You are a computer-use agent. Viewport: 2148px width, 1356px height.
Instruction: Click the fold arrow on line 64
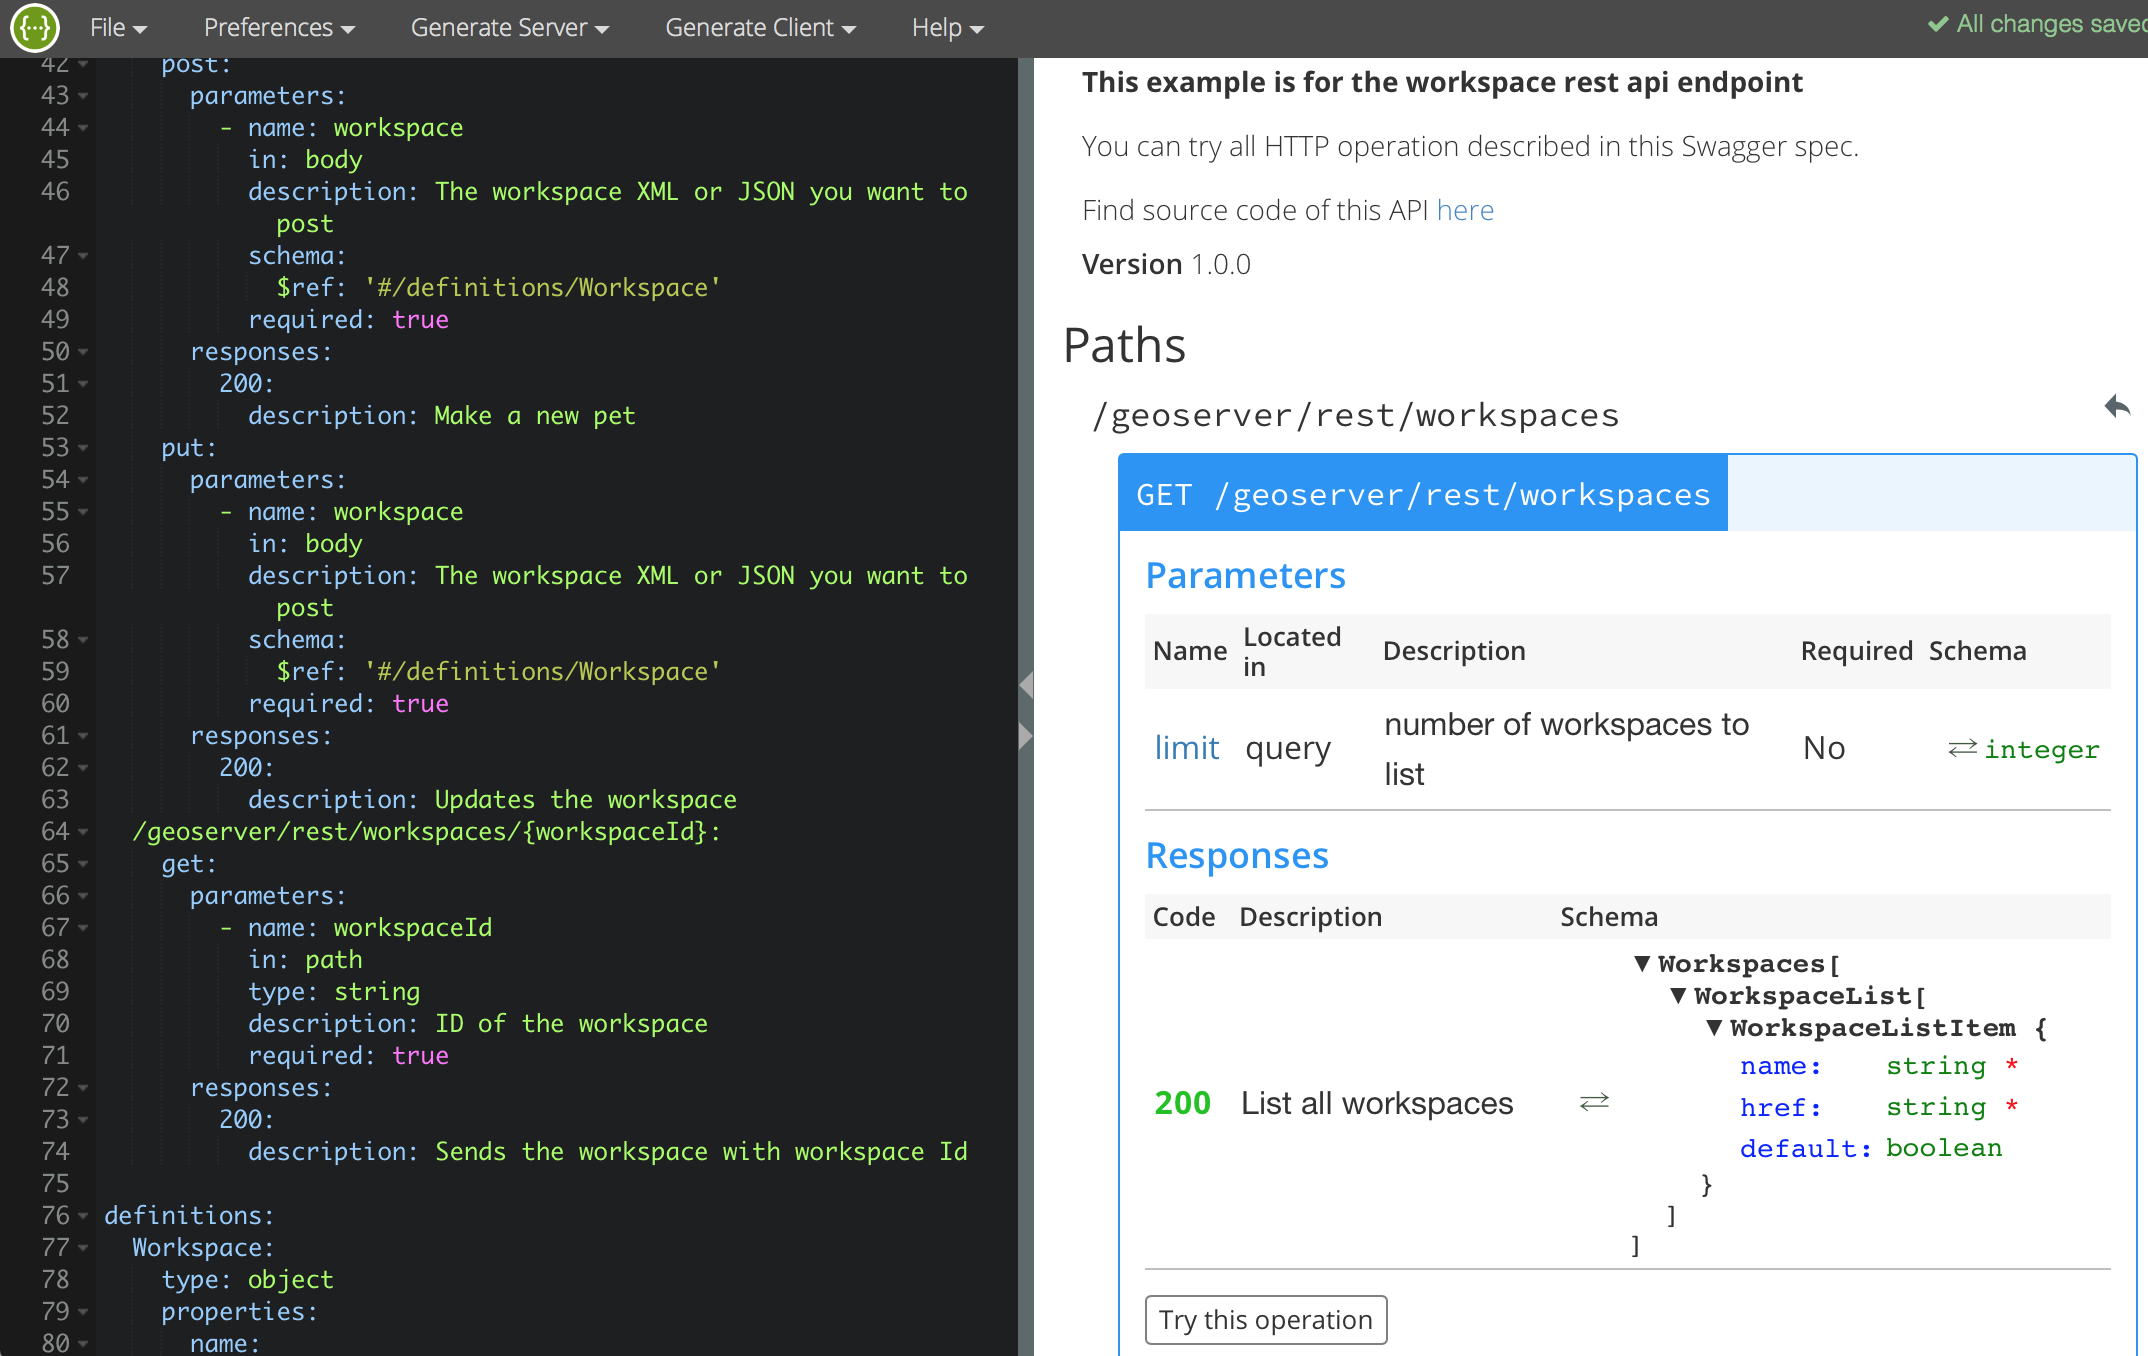click(82, 833)
